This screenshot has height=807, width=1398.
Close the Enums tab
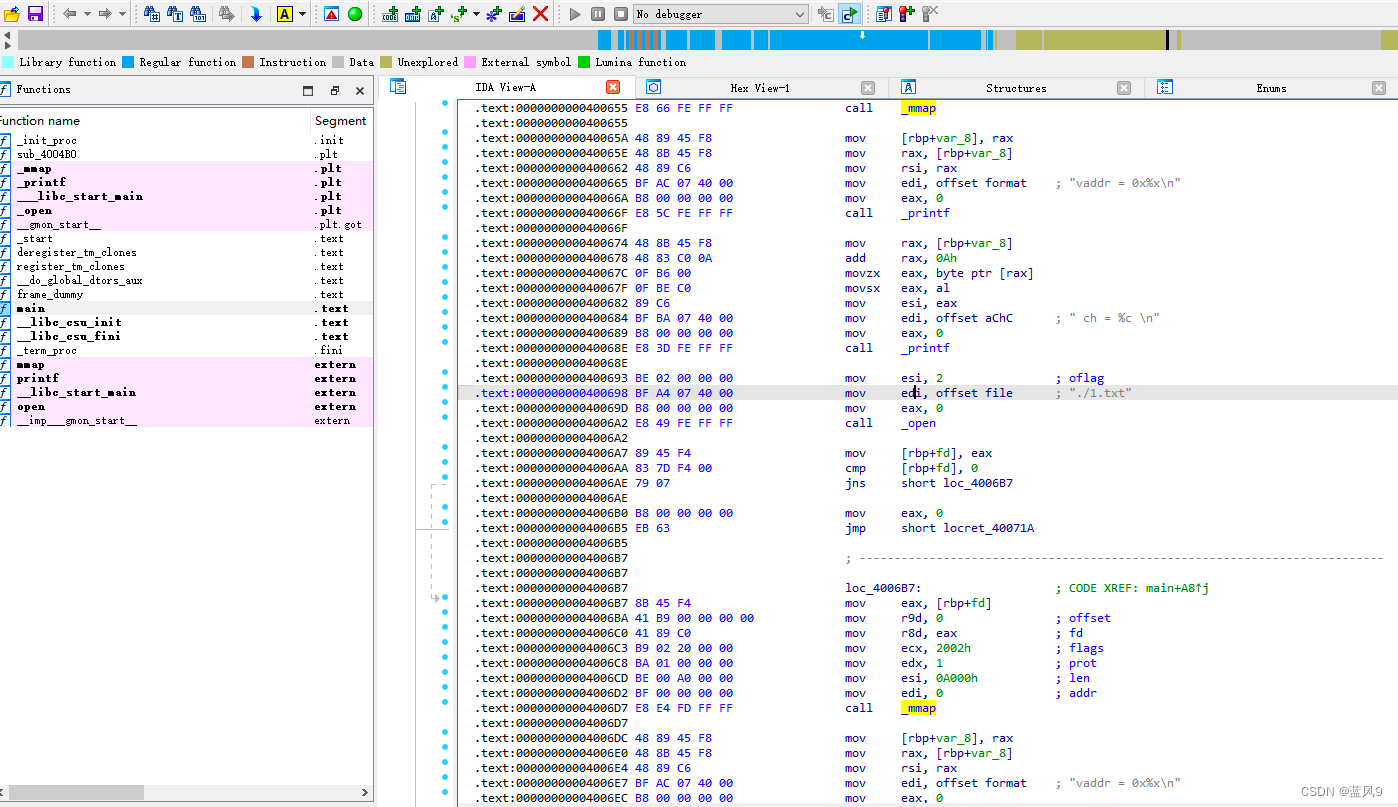(1379, 88)
